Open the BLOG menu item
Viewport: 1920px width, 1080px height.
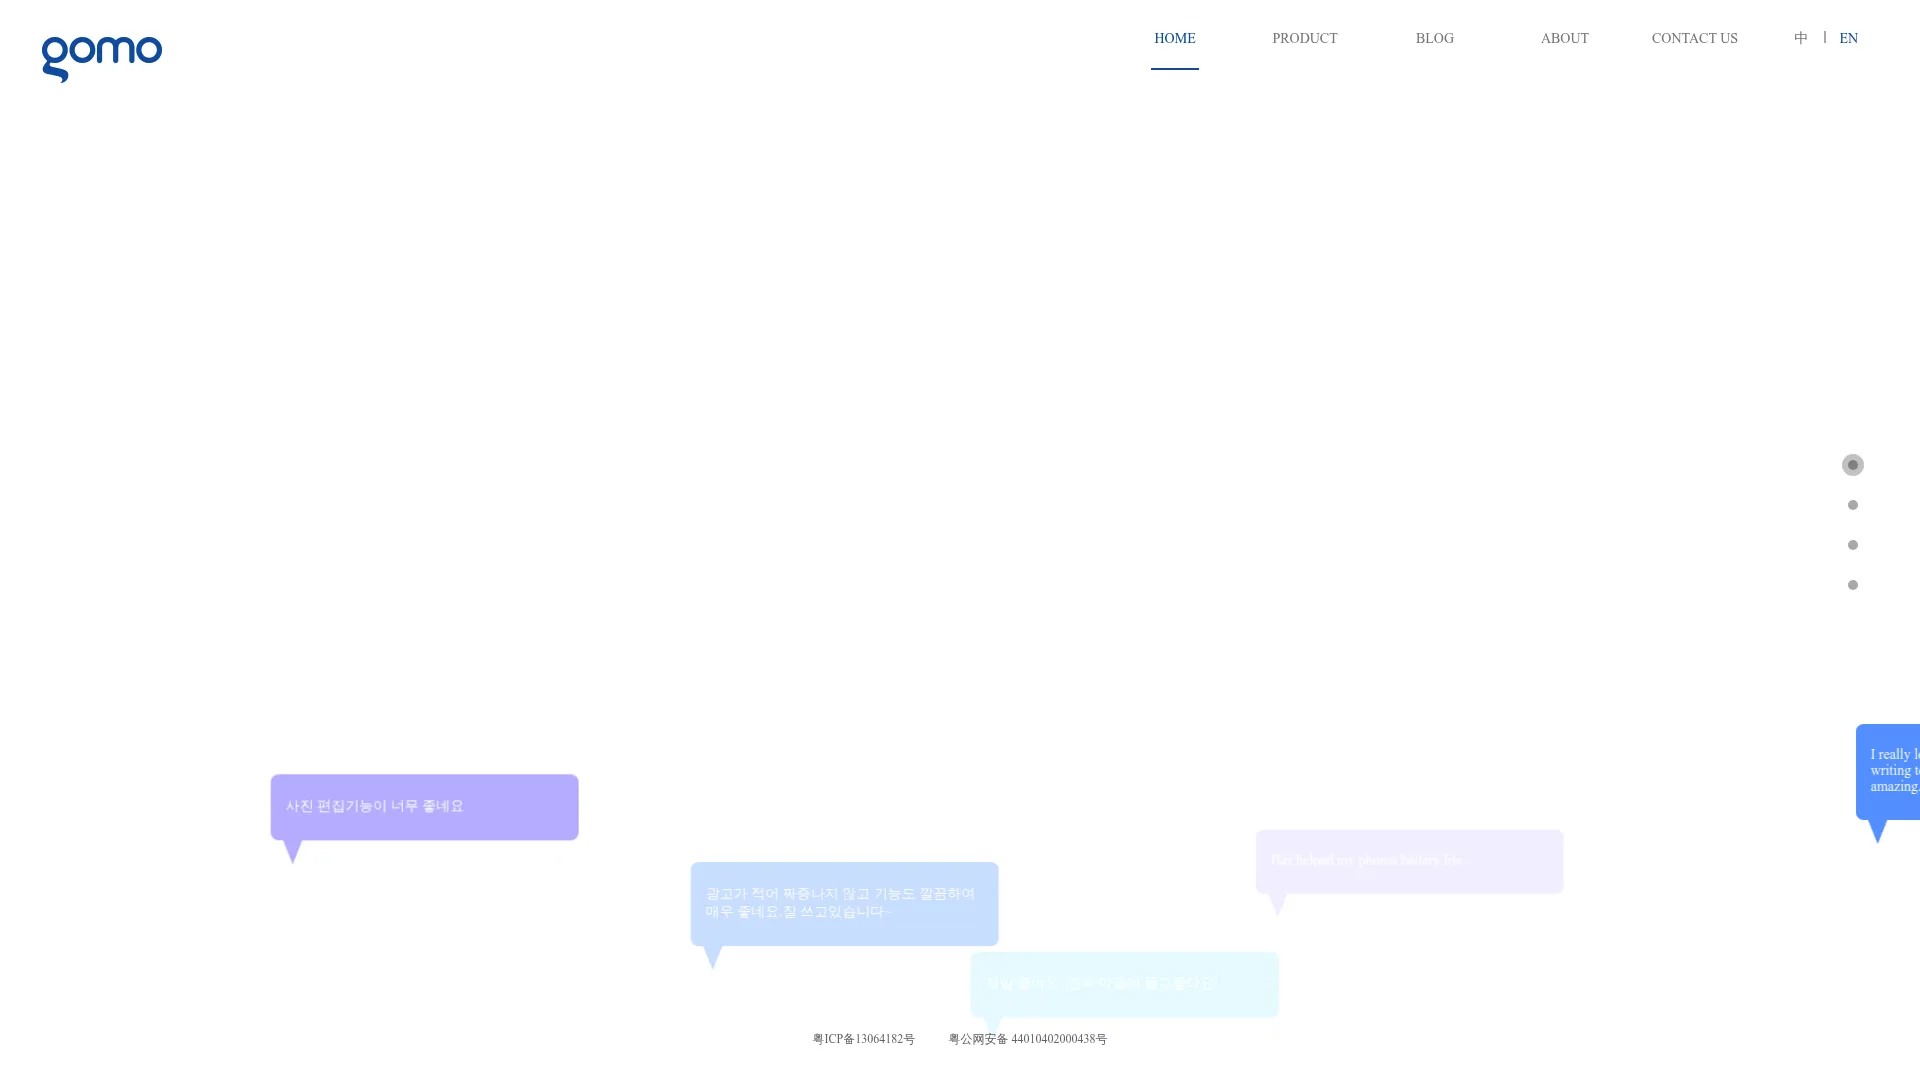(1434, 38)
